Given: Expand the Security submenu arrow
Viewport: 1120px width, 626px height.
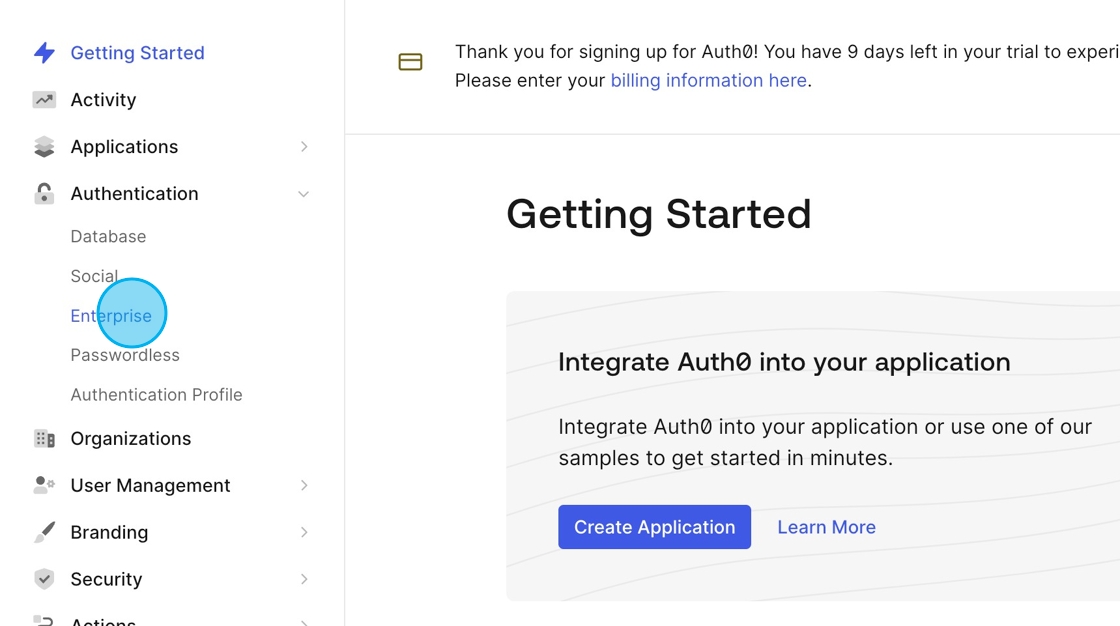Looking at the screenshot, I should point(304,579).
